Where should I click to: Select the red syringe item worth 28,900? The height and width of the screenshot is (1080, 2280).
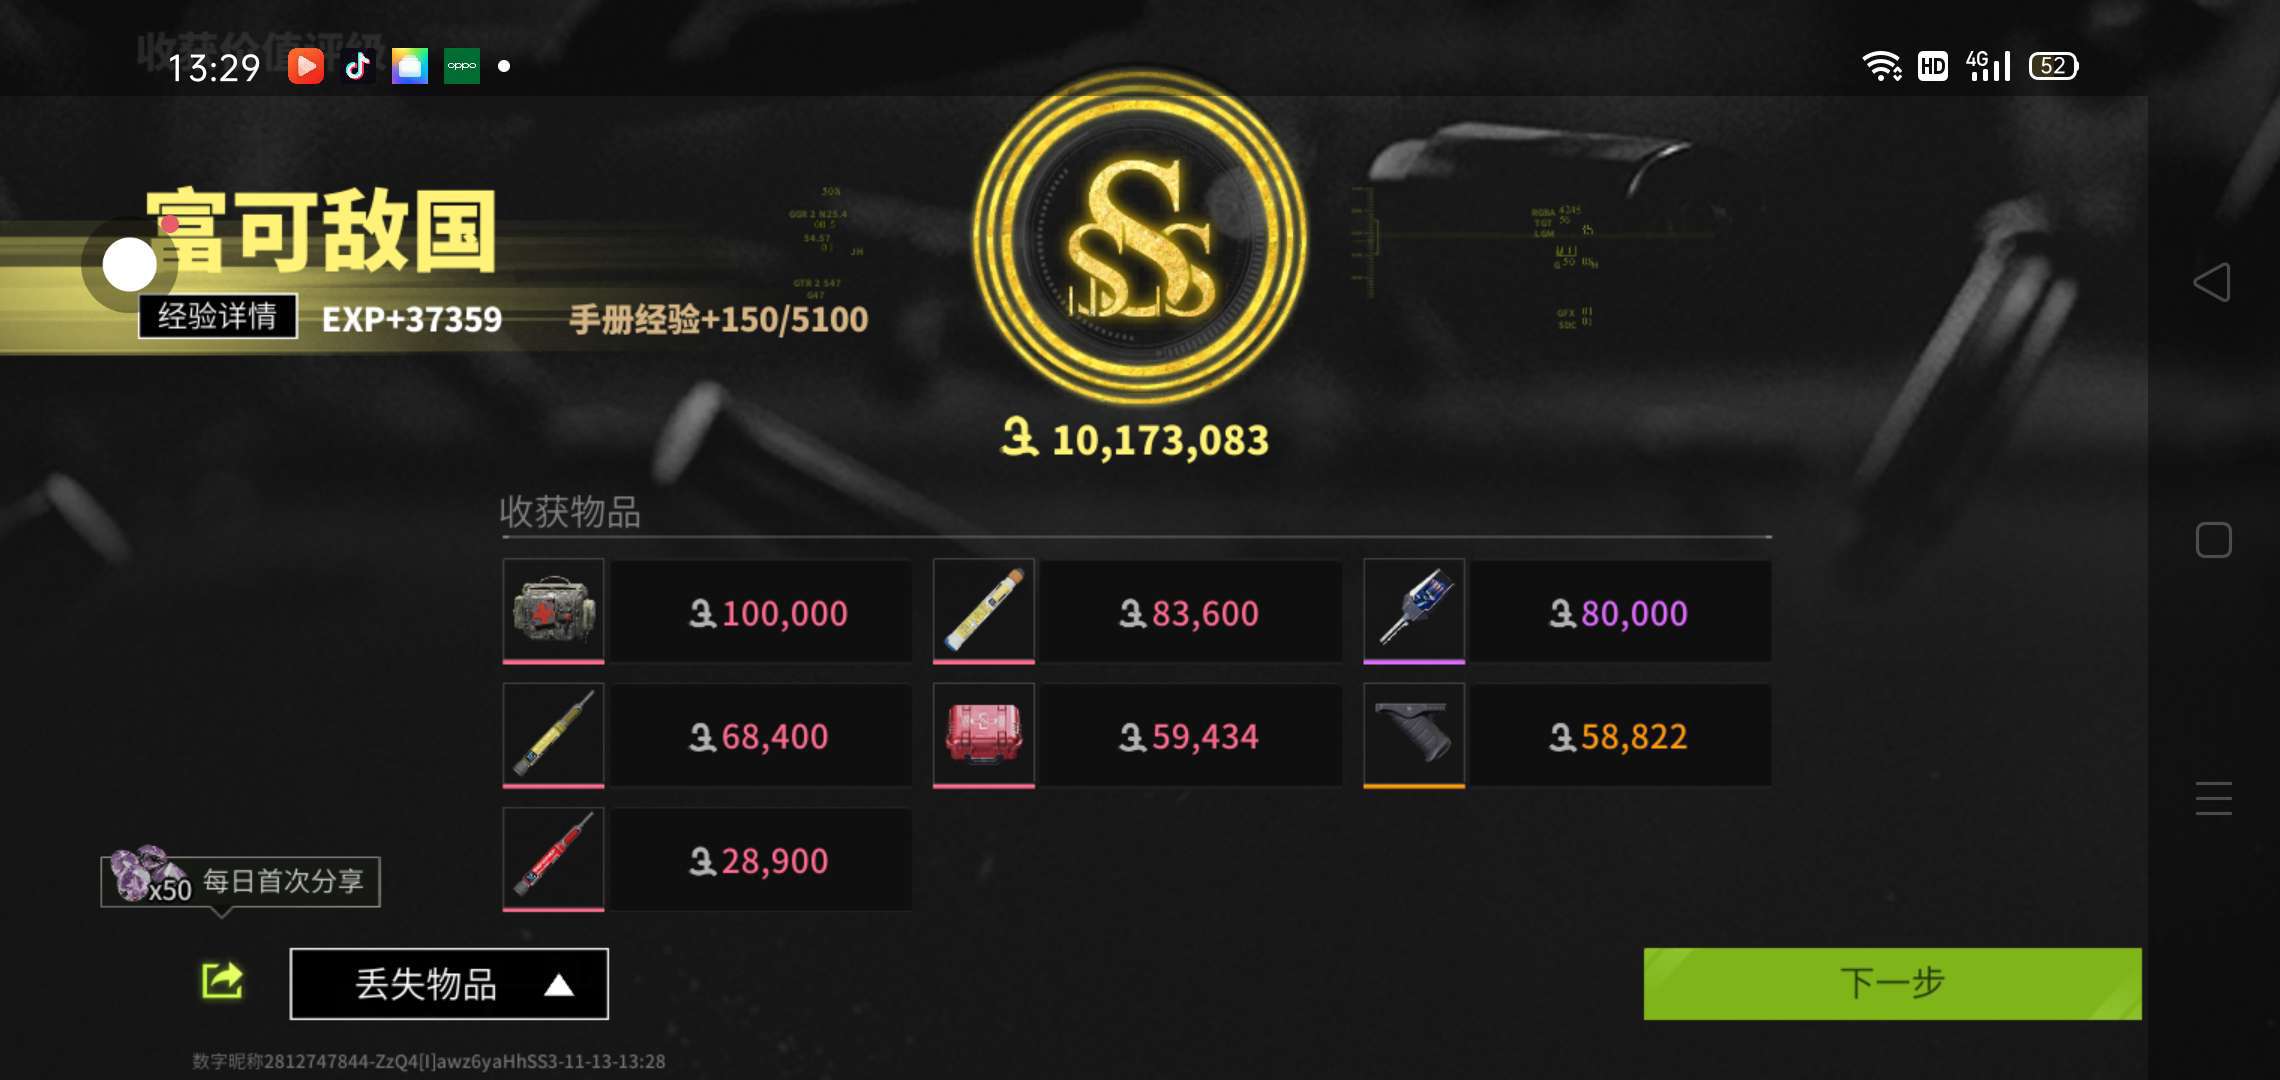[x=553, y=859]
